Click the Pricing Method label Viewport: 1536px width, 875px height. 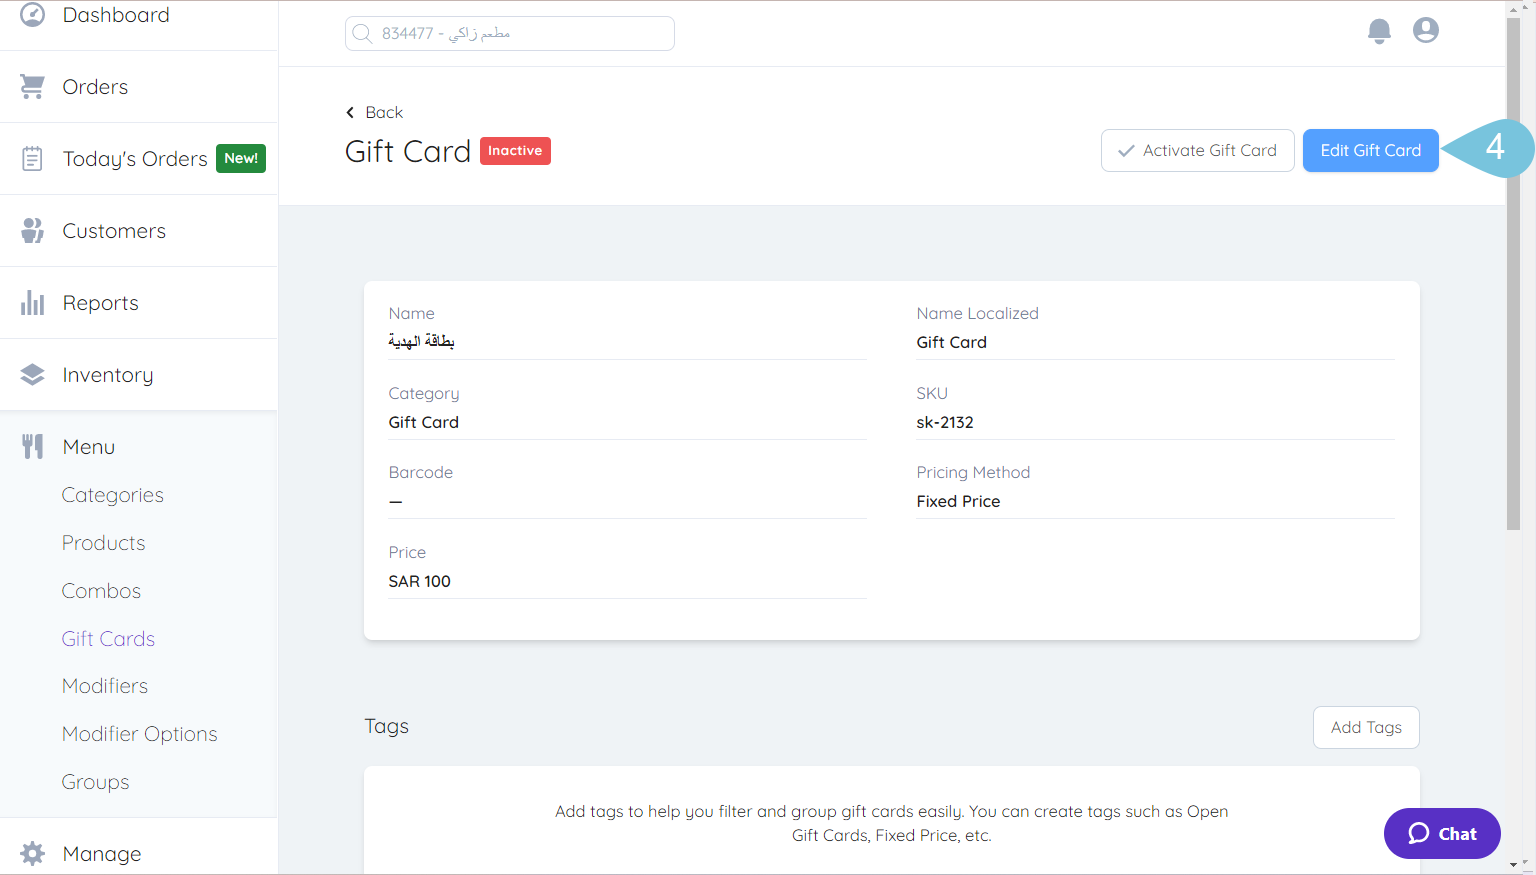(973, 472)
